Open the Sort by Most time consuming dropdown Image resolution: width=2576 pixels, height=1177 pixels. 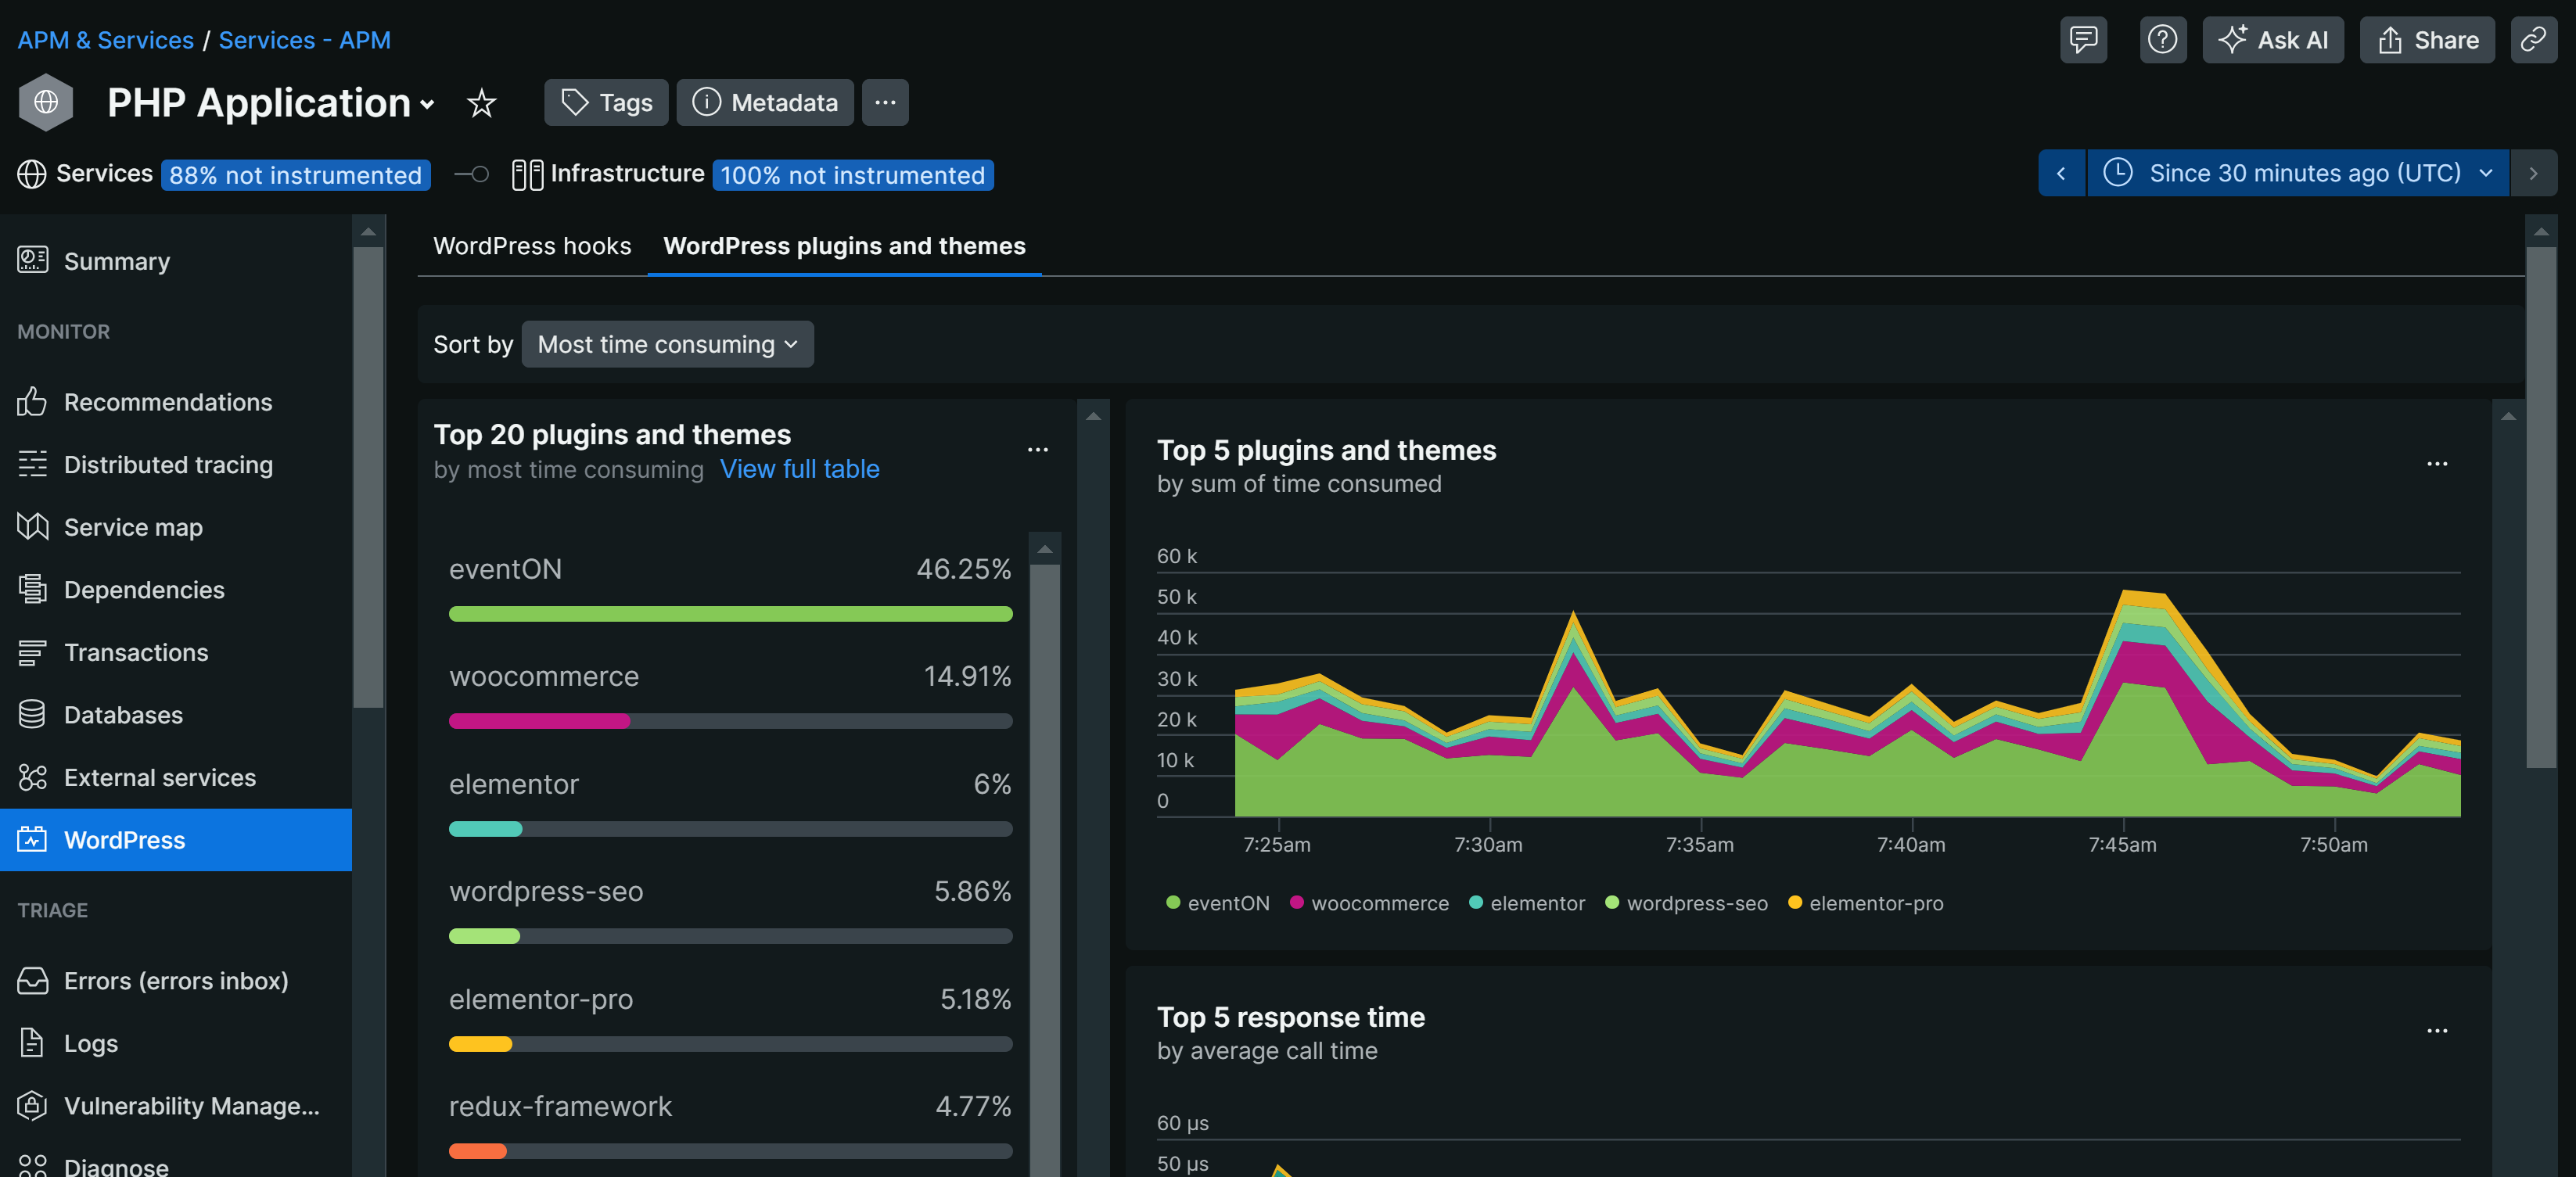(x=667, y=344)
